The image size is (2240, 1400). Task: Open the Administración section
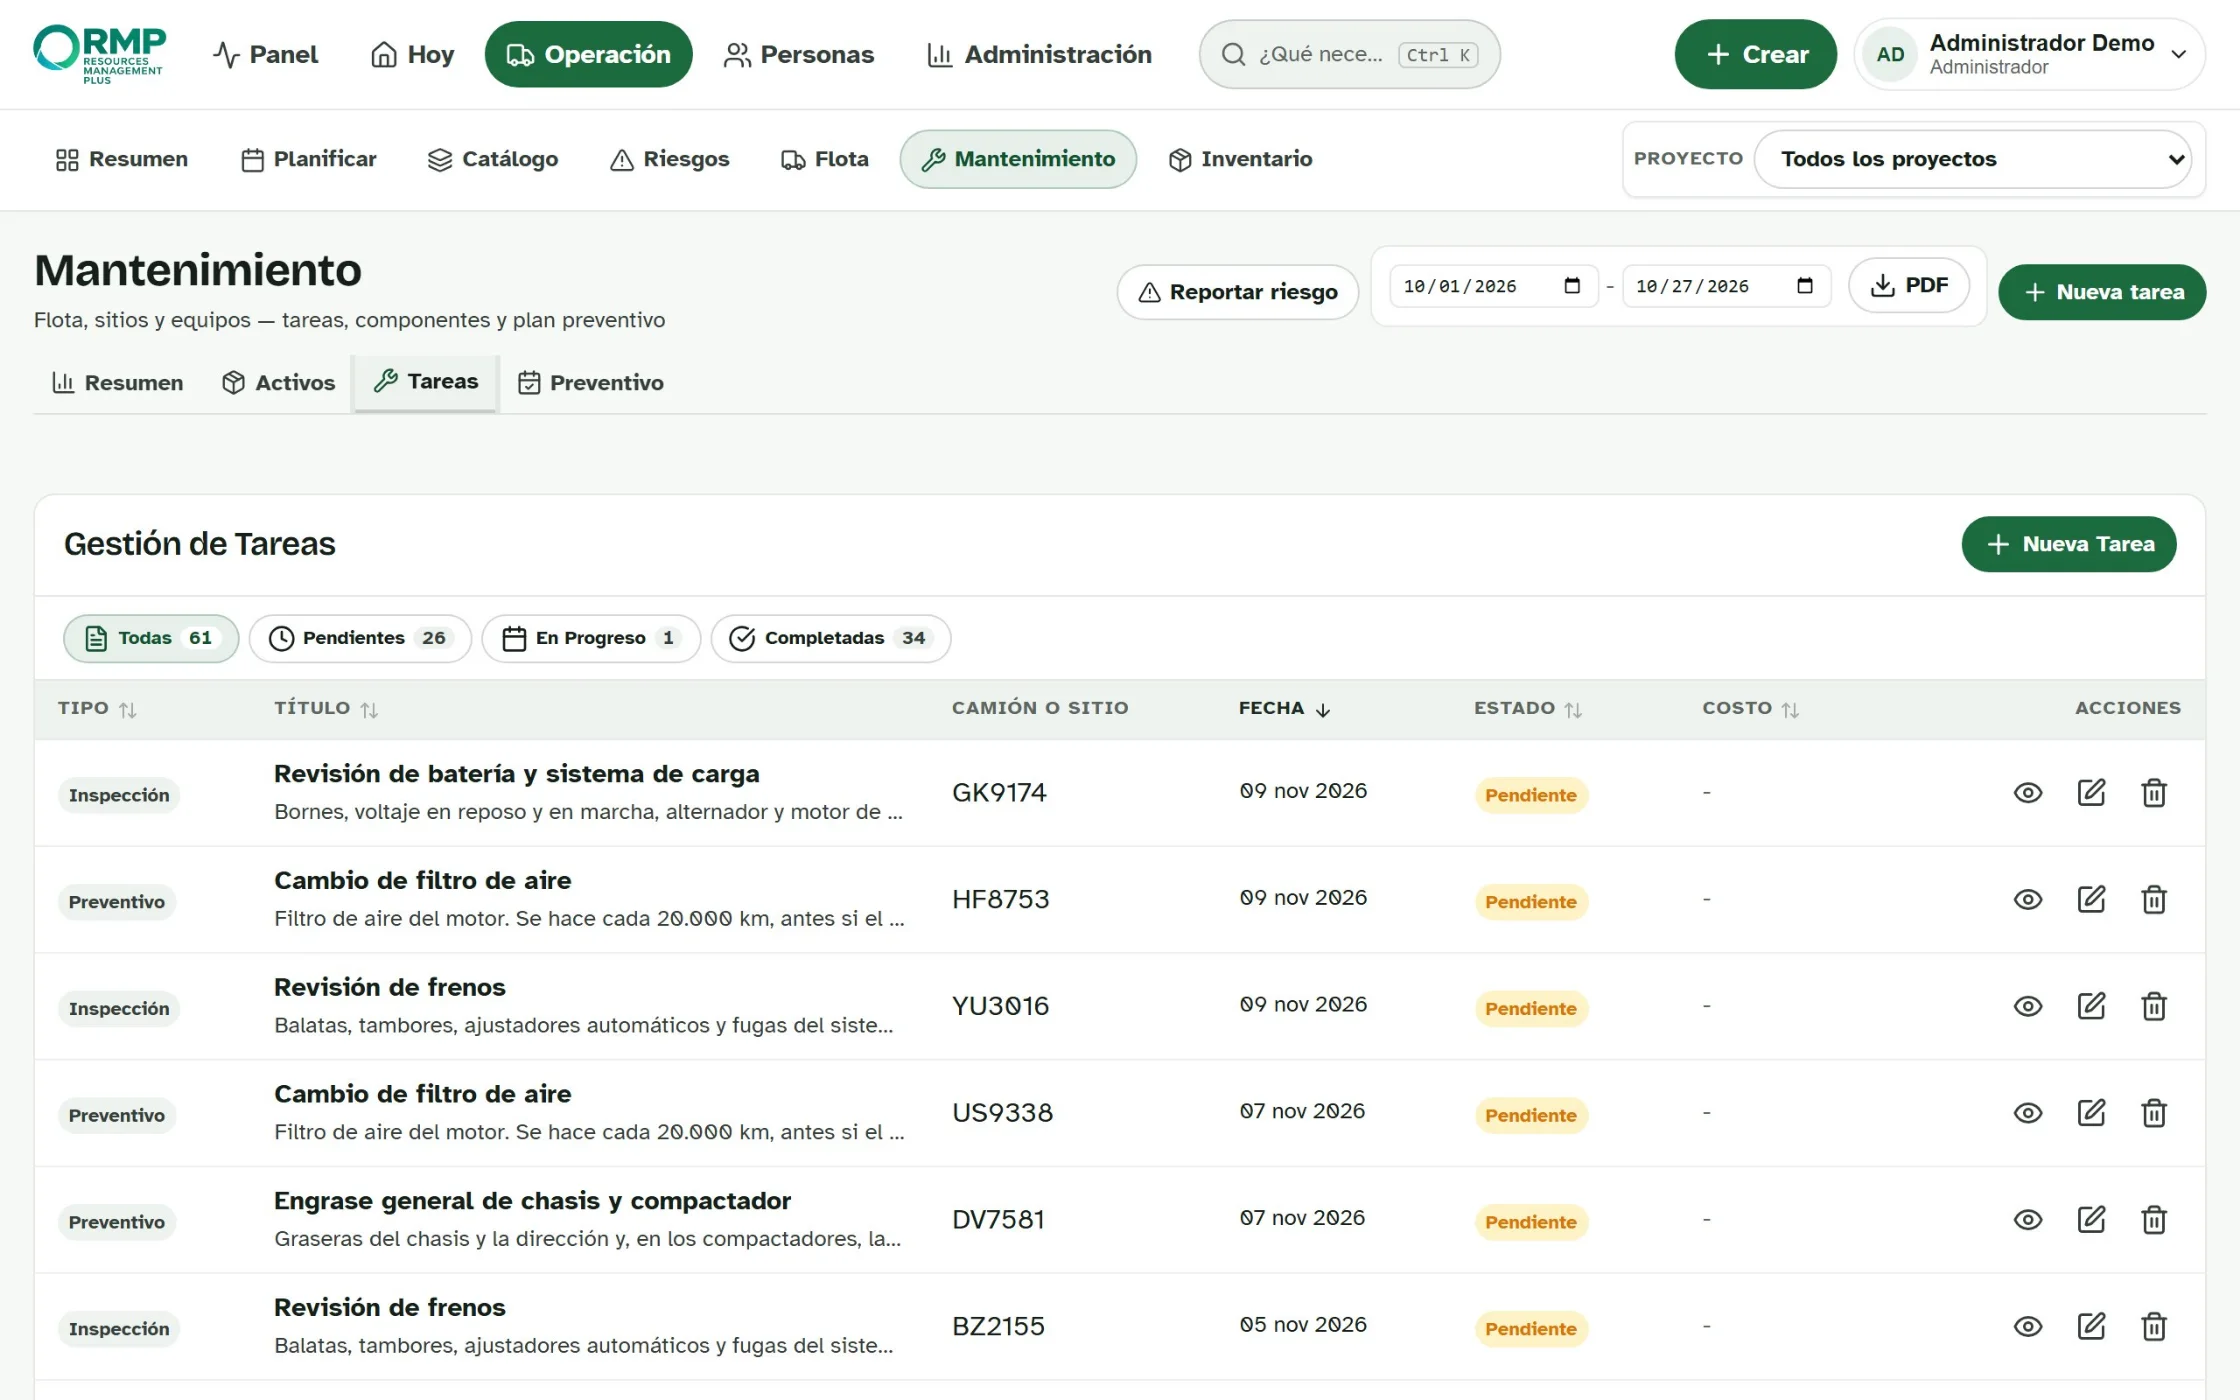(1039, 54)
